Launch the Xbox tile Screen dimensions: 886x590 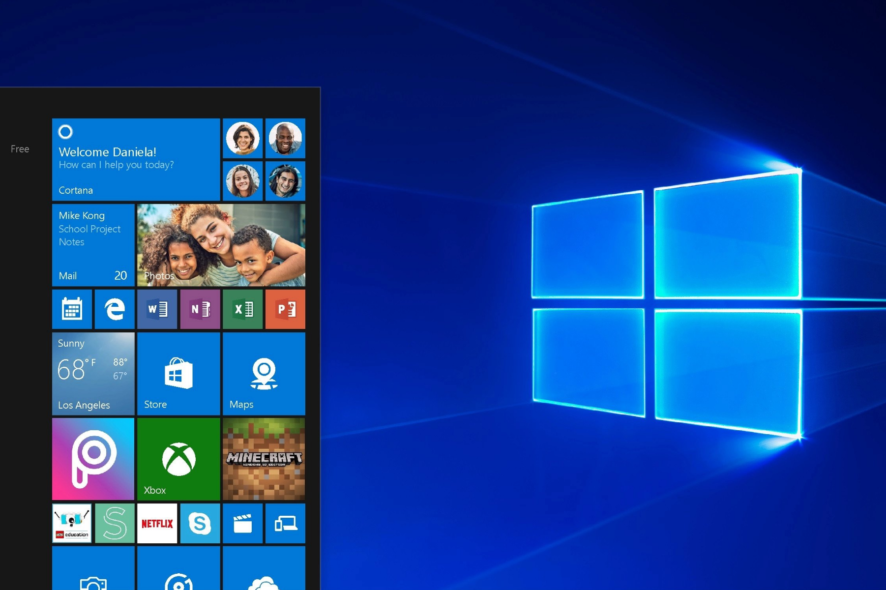(x=179, y=459)
